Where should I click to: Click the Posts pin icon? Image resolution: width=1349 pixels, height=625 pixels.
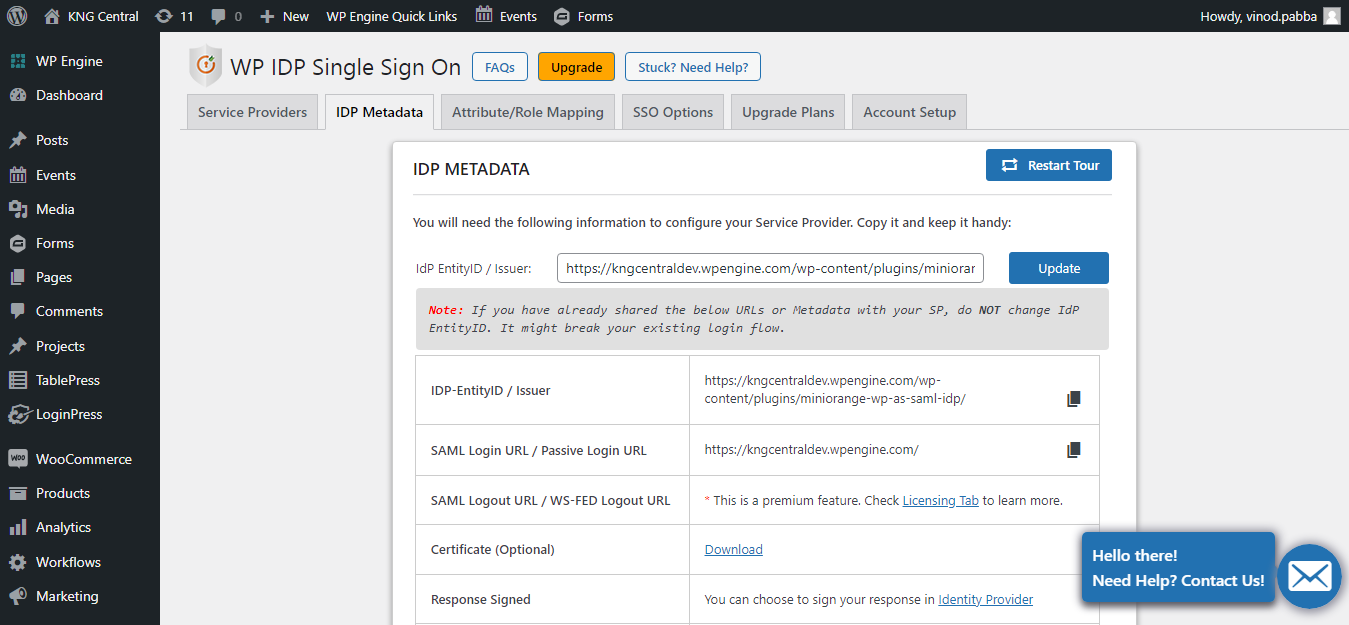[18, 140]
